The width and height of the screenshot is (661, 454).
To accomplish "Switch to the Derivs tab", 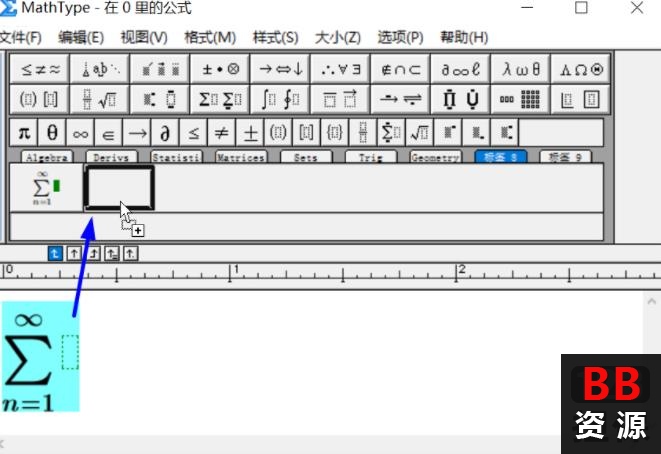I will point(111,157).
